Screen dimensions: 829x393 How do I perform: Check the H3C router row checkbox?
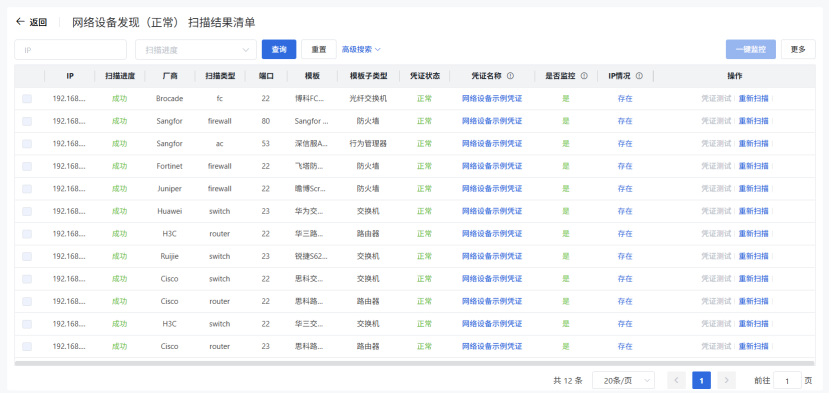[27, 234]
